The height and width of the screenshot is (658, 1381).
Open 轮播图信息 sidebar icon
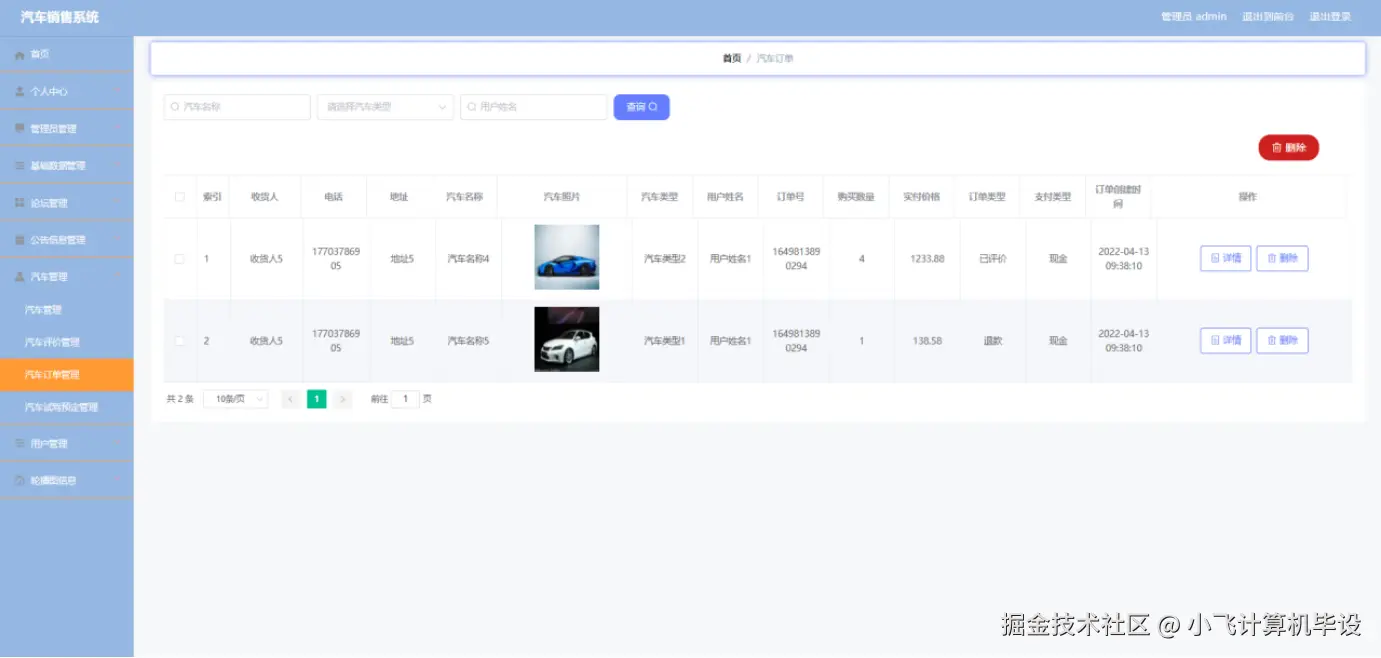click(19, 480)
